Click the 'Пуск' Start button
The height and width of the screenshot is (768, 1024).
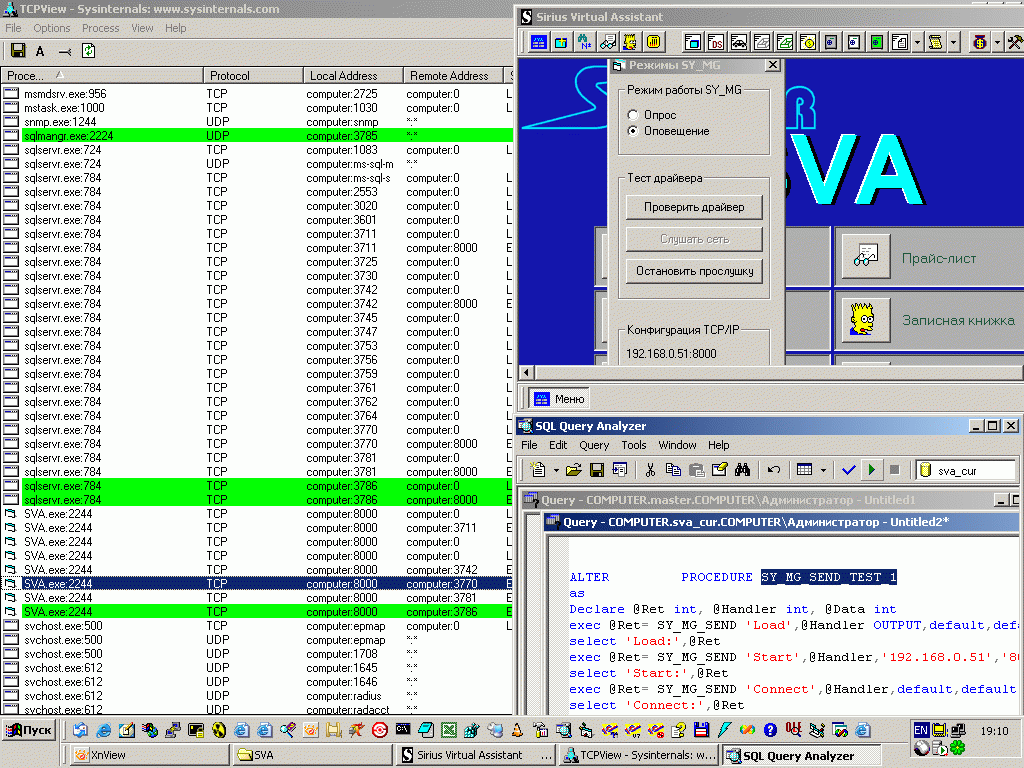point(29,730)
